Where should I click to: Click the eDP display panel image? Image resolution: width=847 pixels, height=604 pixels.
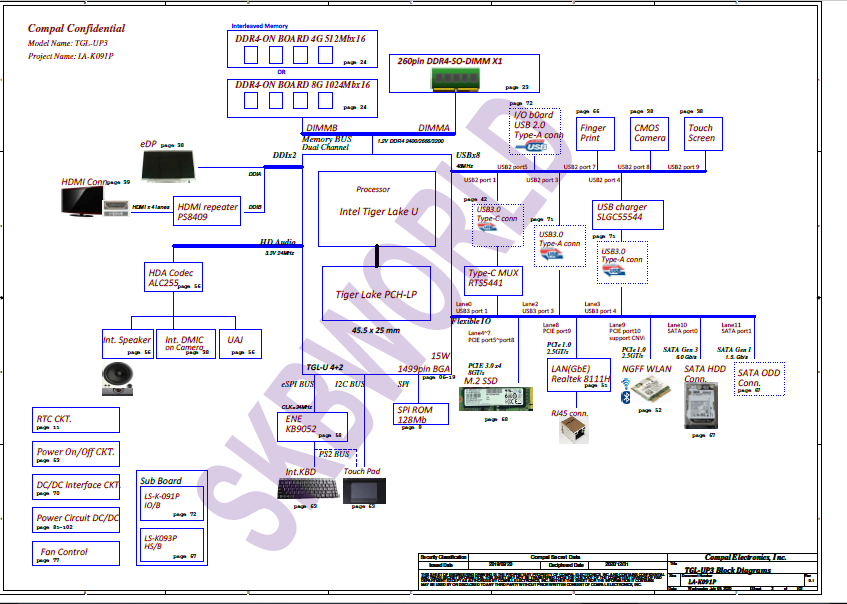(168, 166)
